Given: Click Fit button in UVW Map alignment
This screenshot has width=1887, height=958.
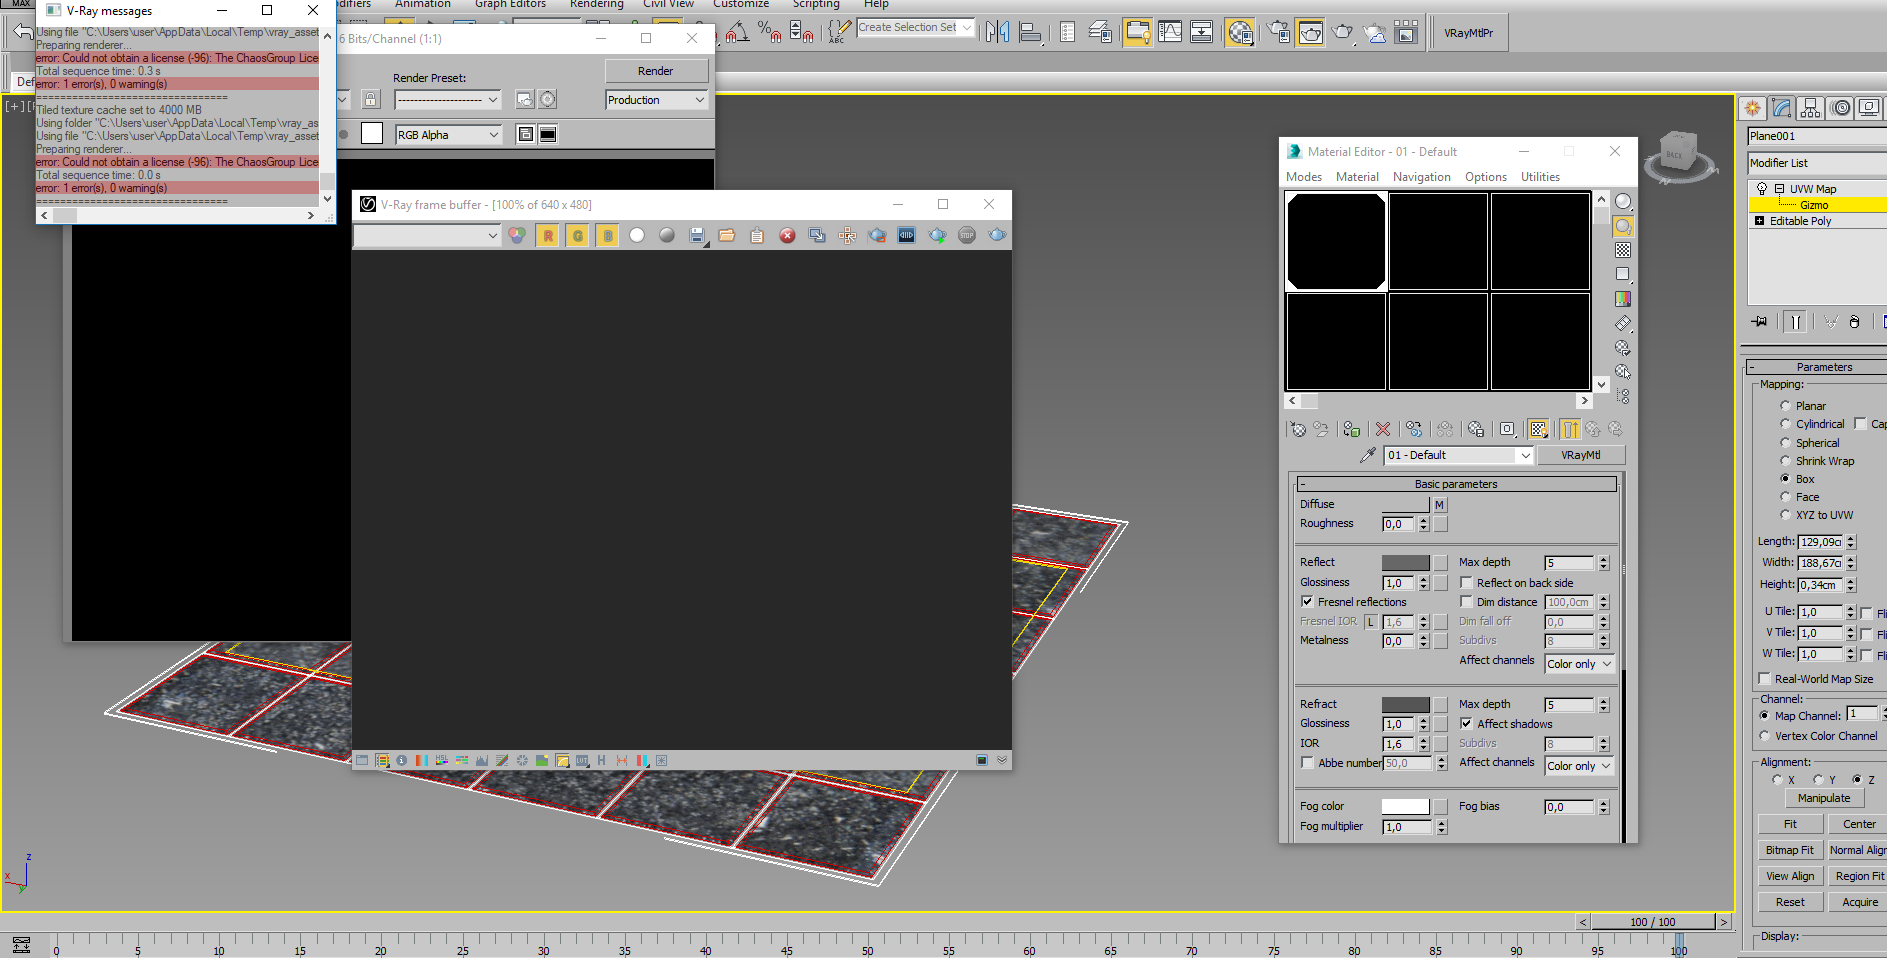Looking at the screenshot, I should 1790,824.
